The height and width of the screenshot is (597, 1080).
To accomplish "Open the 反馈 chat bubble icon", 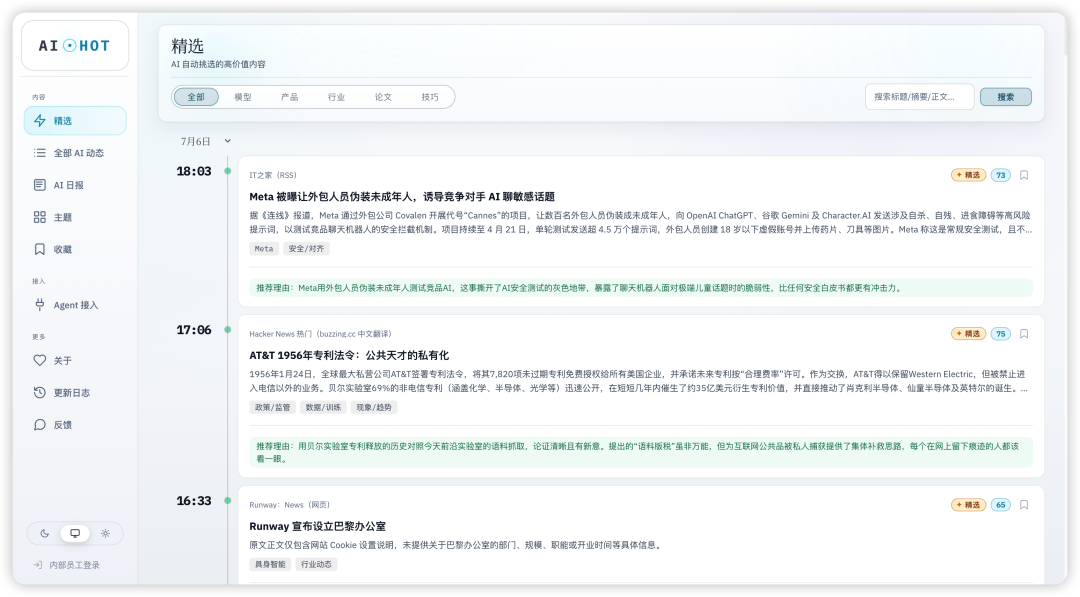I will (x=40, y=425).
